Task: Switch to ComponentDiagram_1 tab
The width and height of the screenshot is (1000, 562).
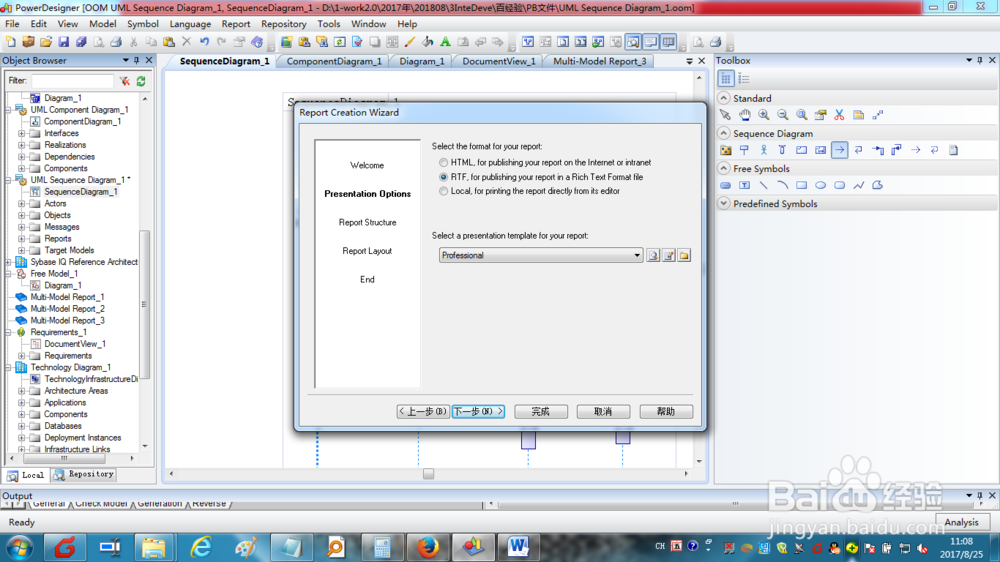Action: tap(334, 61)
